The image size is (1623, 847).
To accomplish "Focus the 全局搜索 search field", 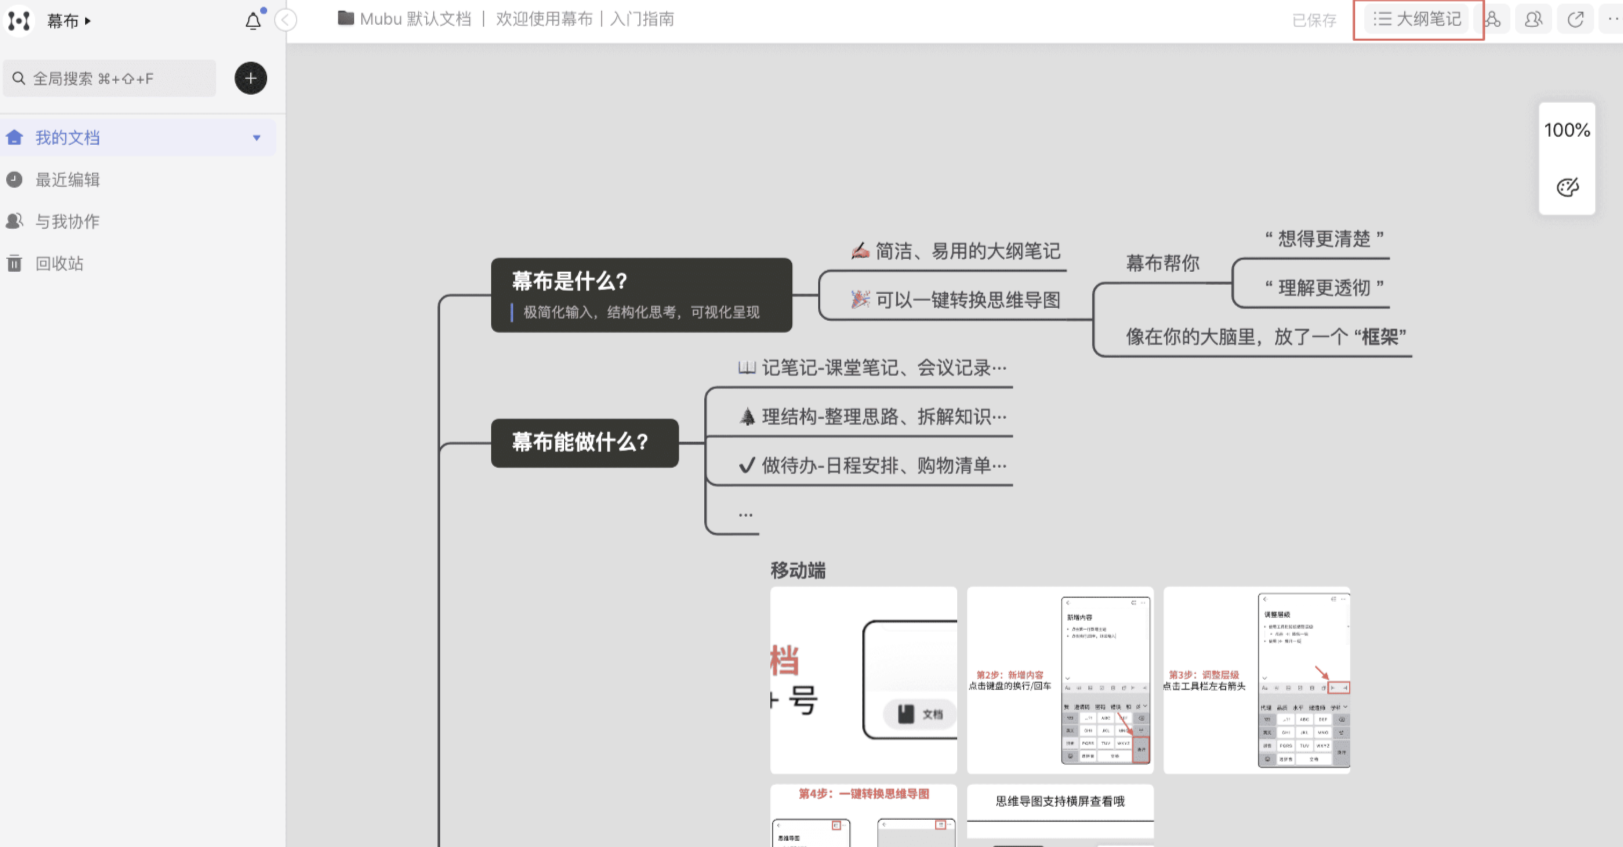I will 110,78.
